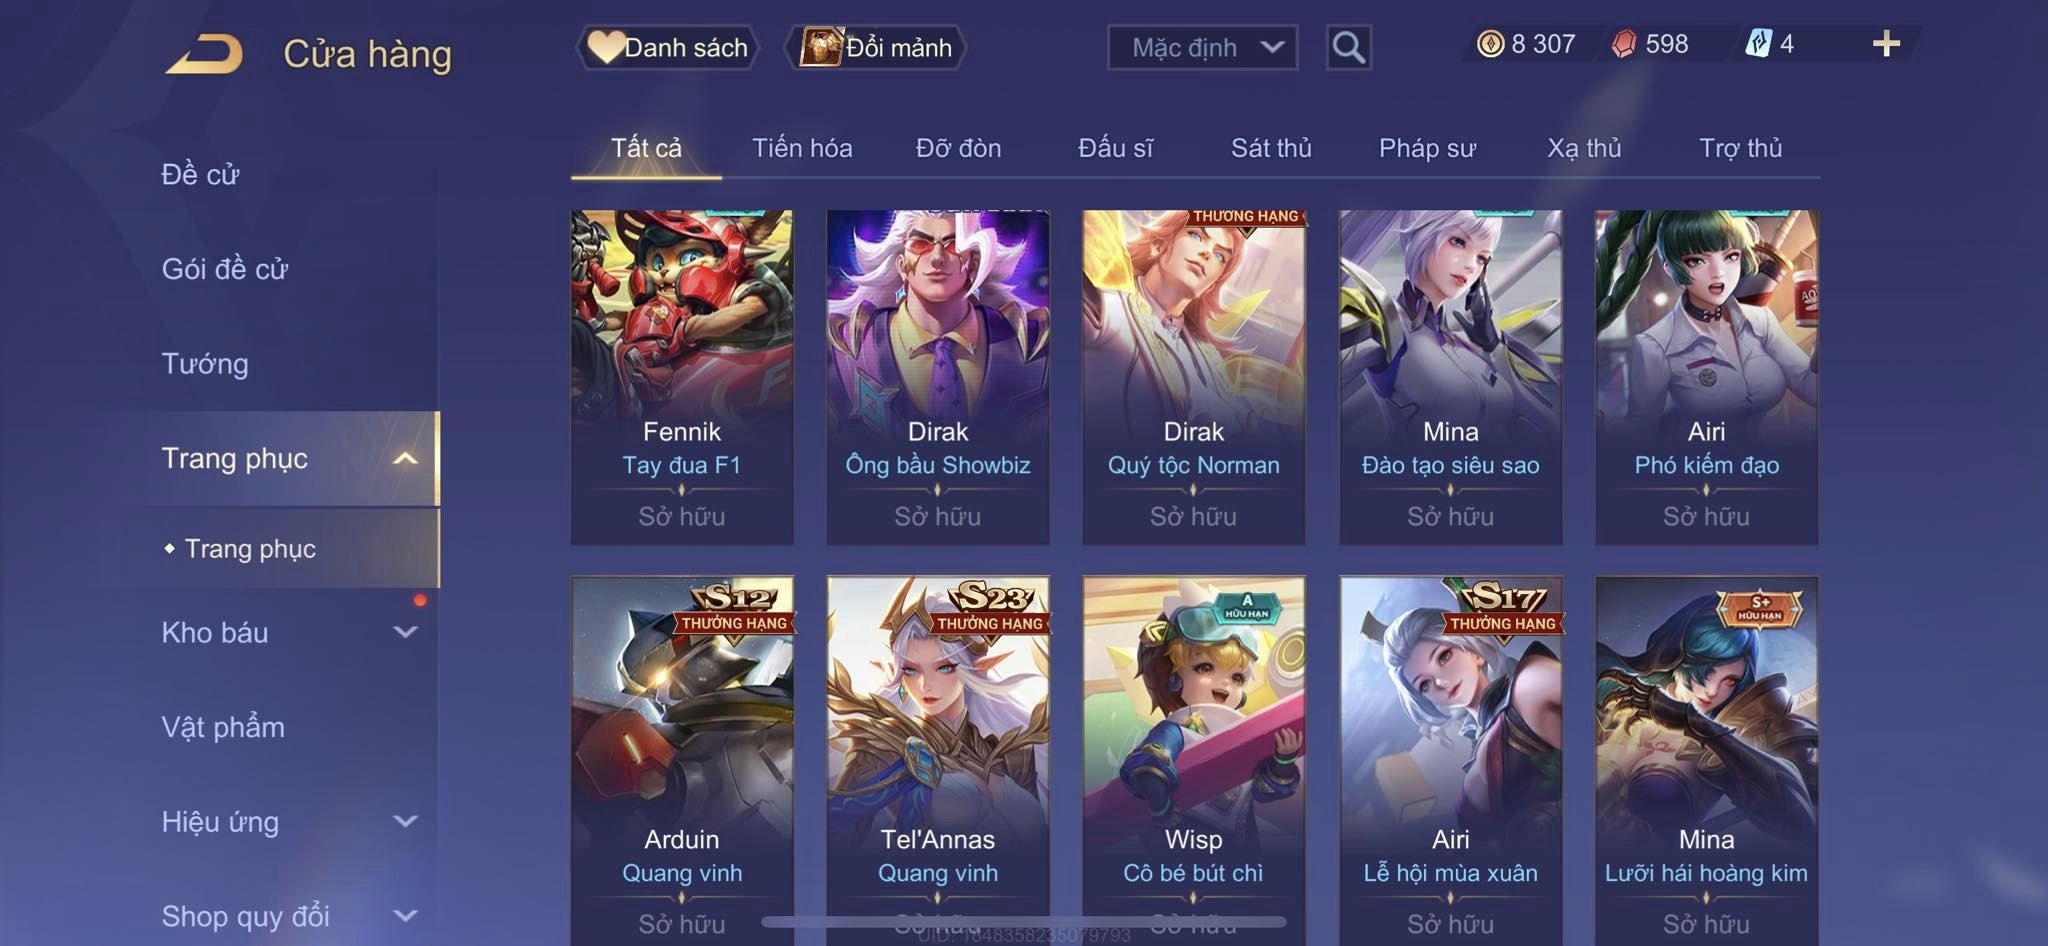Open the search magnifier icon

point(1348,47)
